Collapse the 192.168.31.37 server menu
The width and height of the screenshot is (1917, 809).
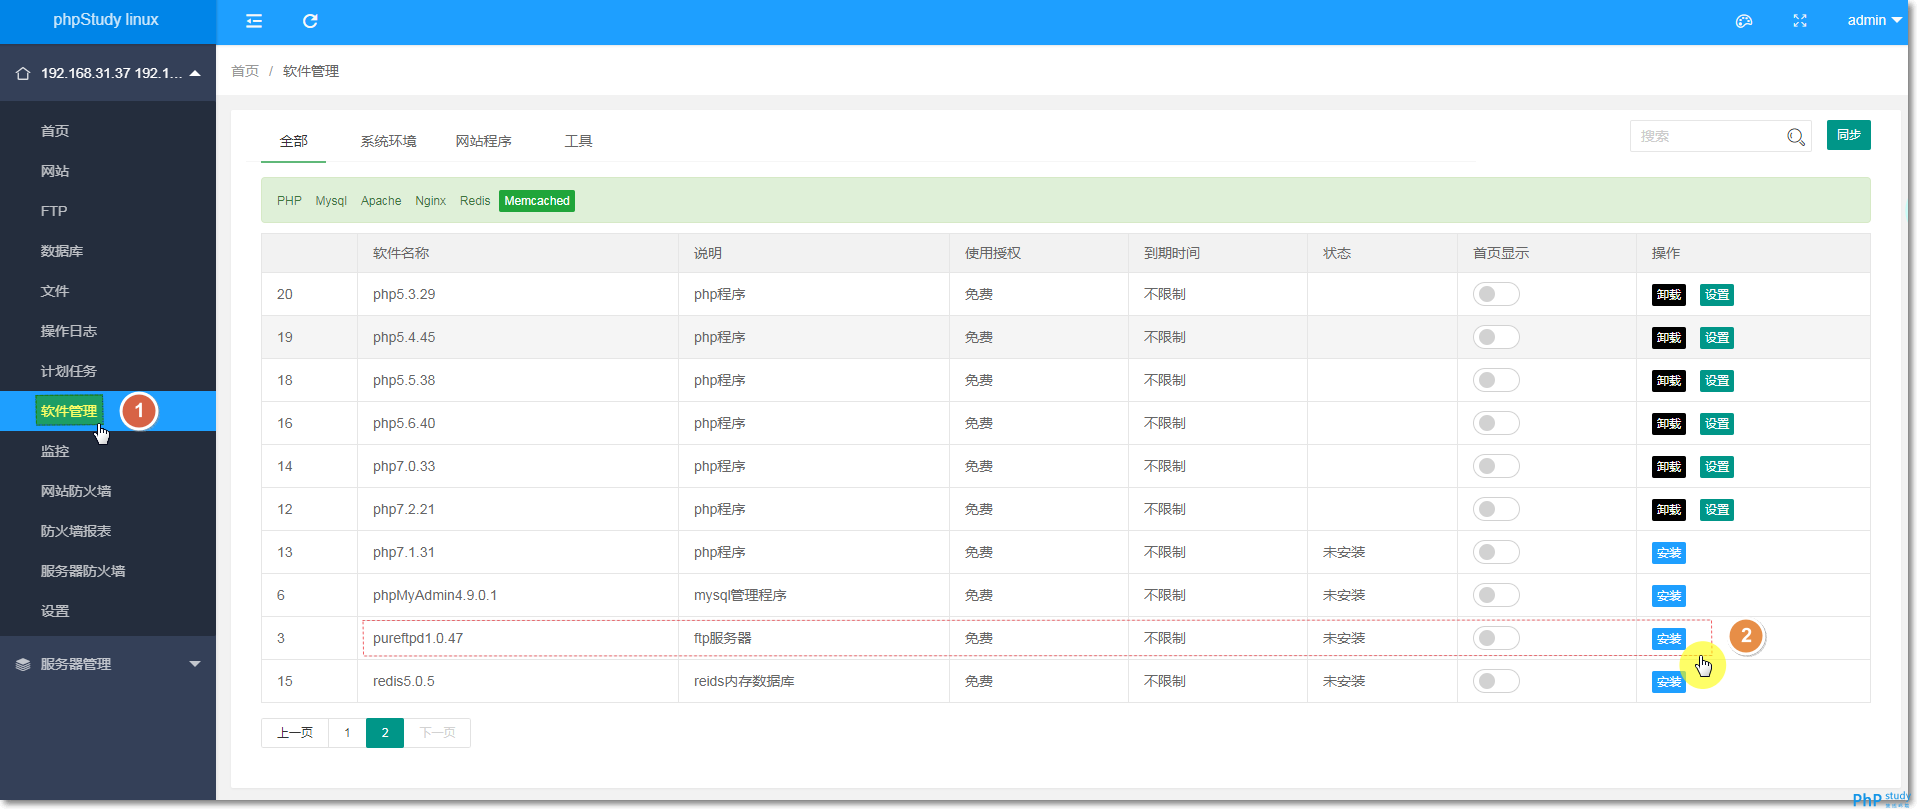(x=195, y=73)
